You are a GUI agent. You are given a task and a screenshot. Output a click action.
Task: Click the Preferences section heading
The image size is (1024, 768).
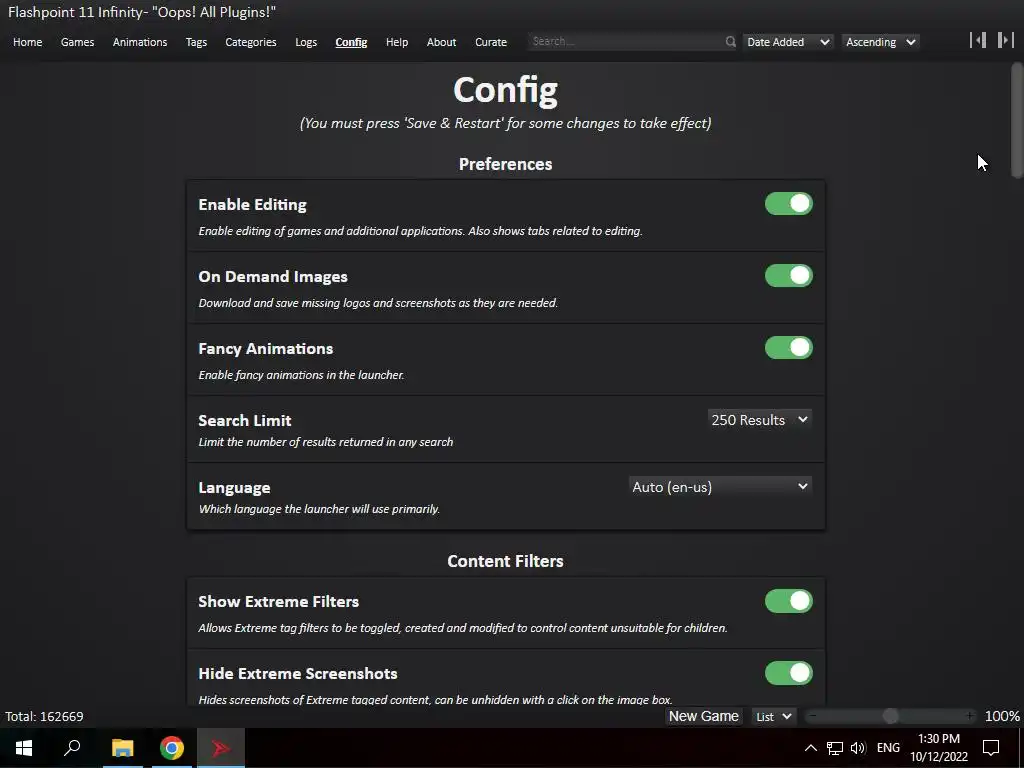coord(505,164)
